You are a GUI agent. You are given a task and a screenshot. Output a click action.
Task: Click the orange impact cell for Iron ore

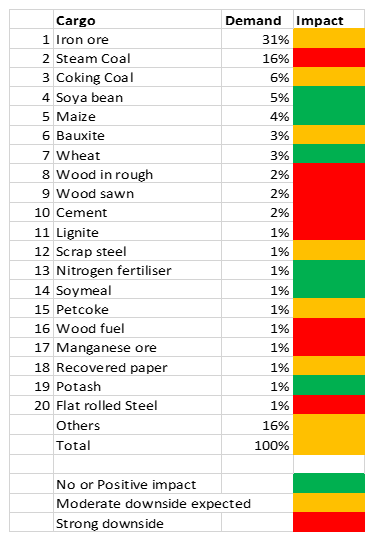329,39
